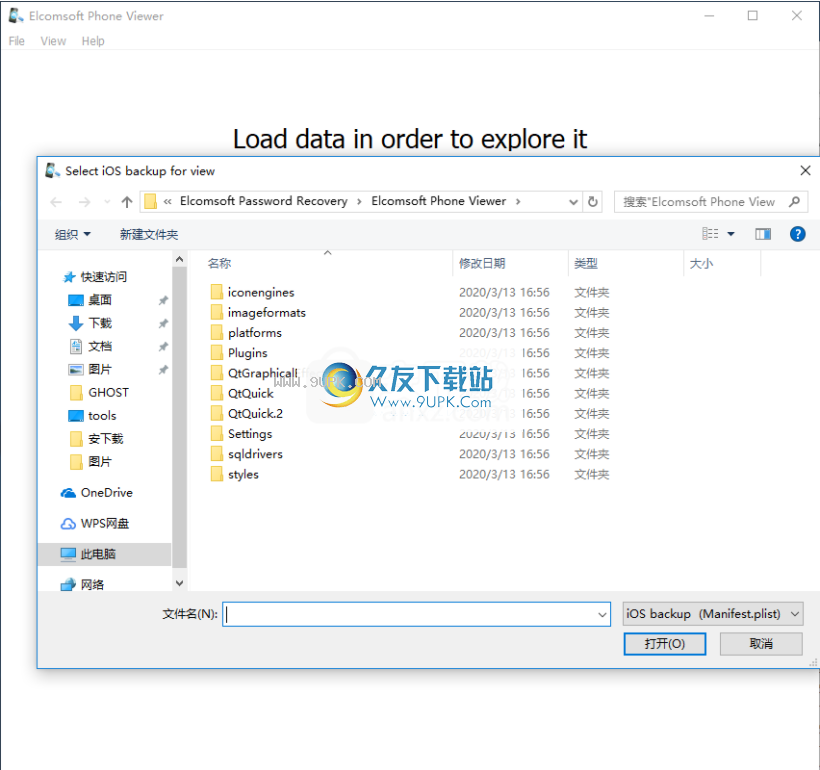The height and width of the screenshot is (770, 820).
Task: Open 安下载 folder in sidebar
Action: [x=97, y=438]
